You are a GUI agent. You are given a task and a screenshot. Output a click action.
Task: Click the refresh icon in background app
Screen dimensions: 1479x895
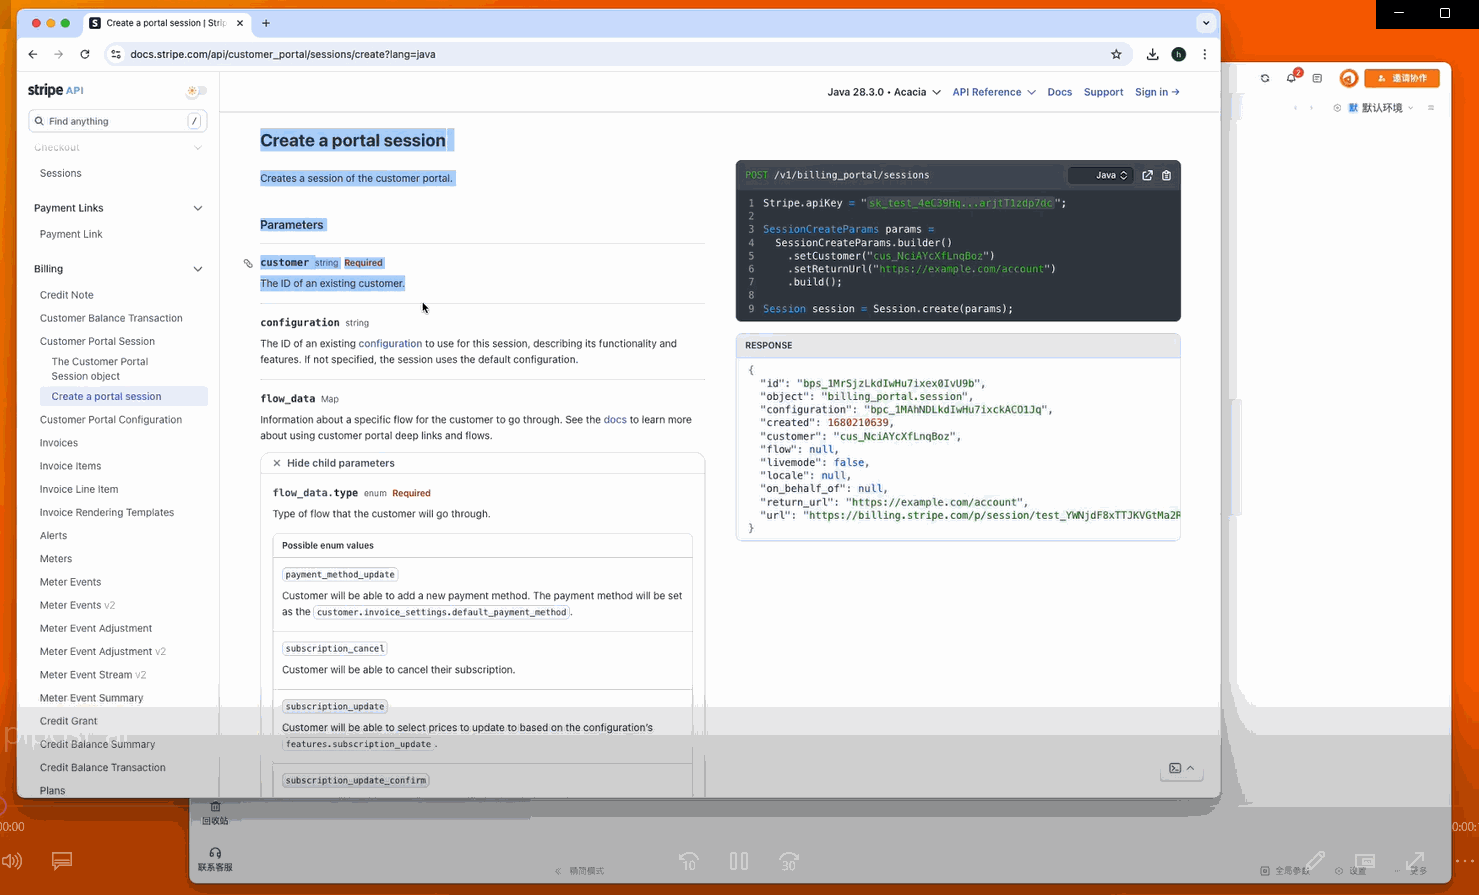click(1265, 78)
